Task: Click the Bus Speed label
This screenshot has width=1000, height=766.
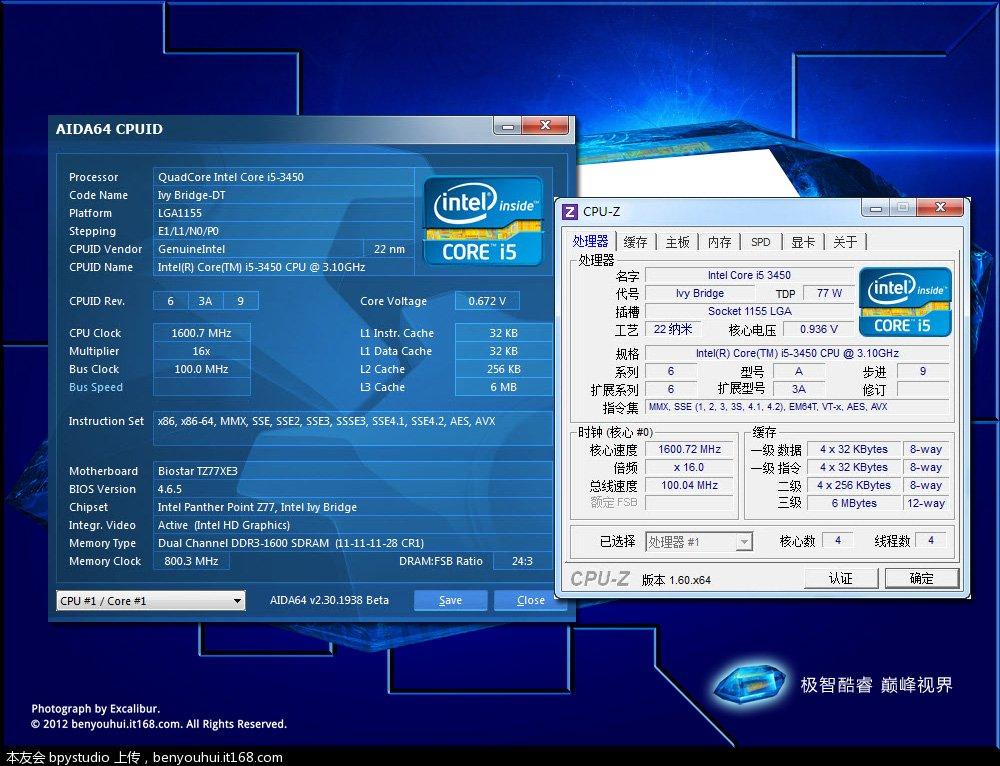Action: [x=96, y=387]
